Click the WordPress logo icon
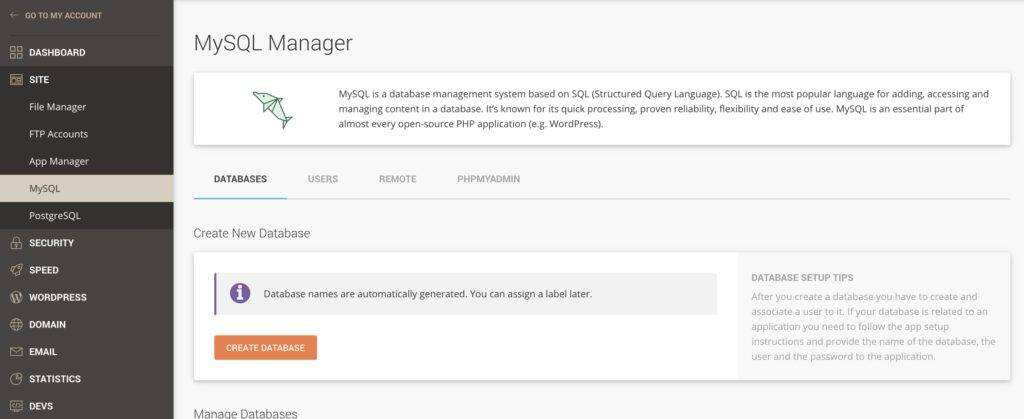Screen dimensions: 1024x419 coord(15,297)
